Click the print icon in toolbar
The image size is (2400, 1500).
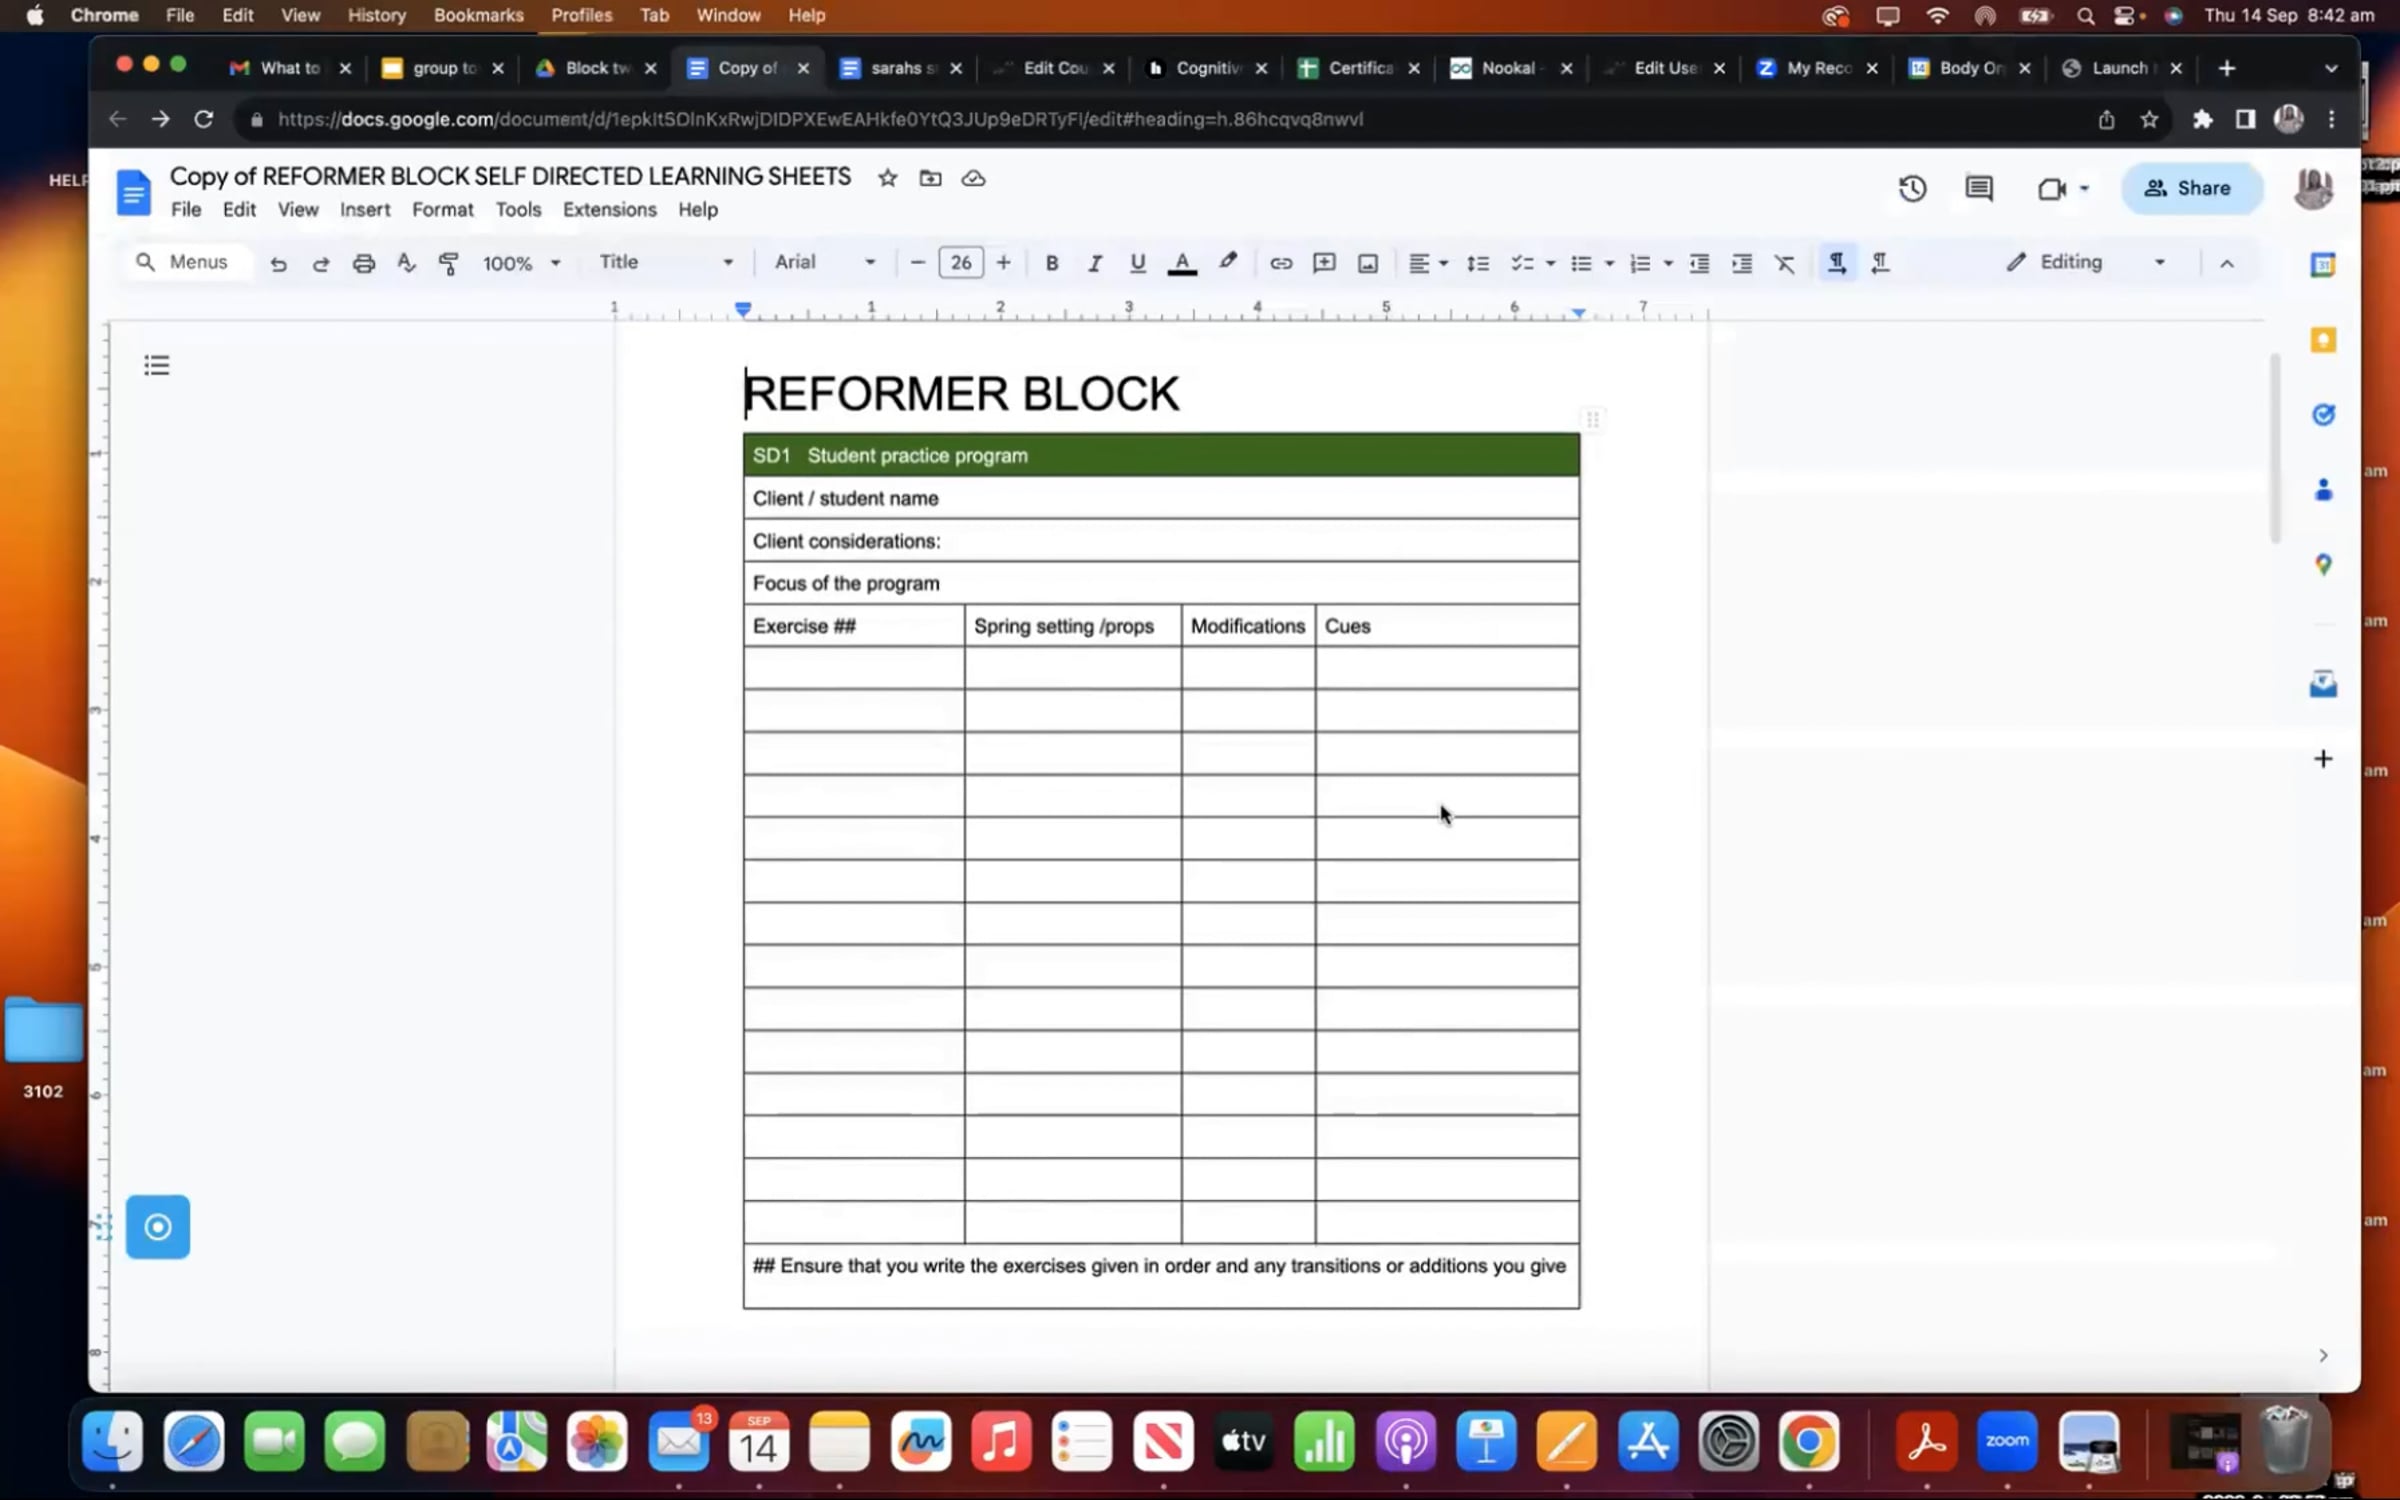(x=363, y=263)
